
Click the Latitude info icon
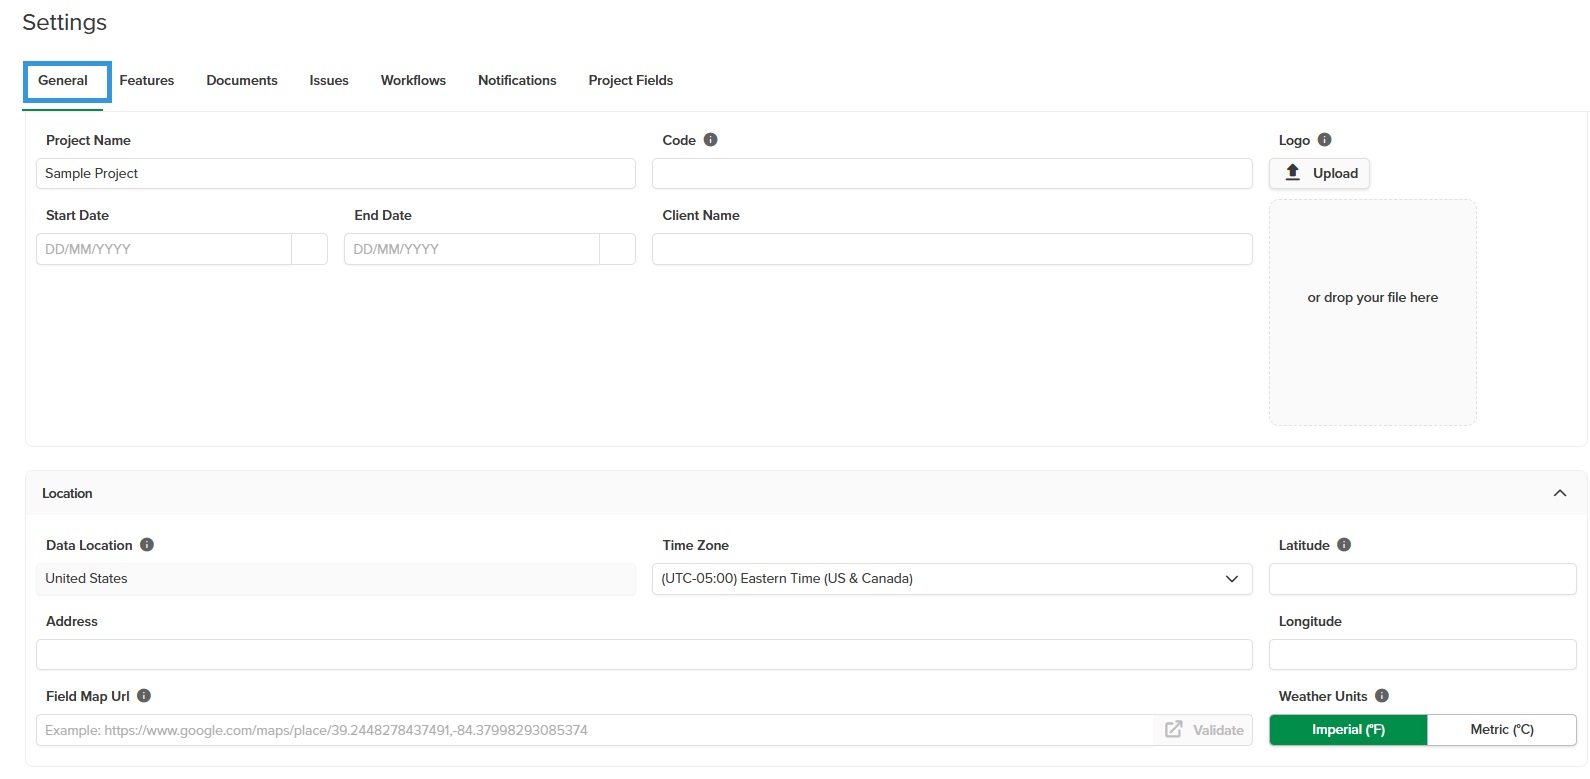pos(1344,545)
